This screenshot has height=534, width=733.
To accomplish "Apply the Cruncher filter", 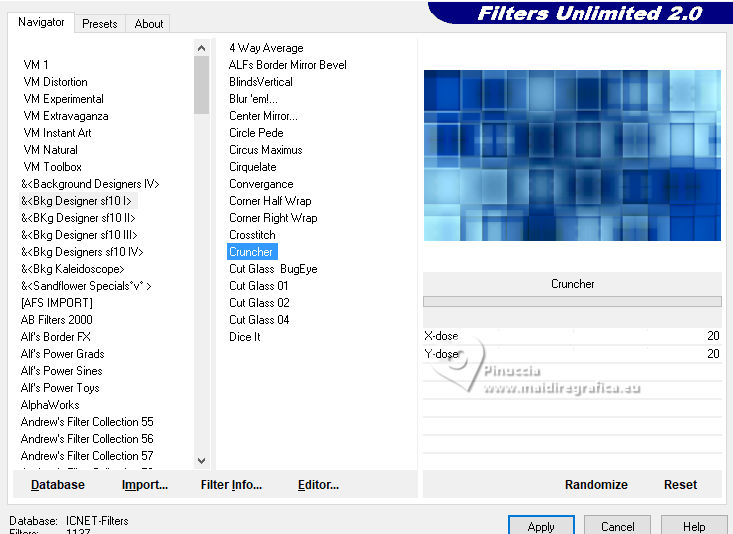I will coord(541,526).
